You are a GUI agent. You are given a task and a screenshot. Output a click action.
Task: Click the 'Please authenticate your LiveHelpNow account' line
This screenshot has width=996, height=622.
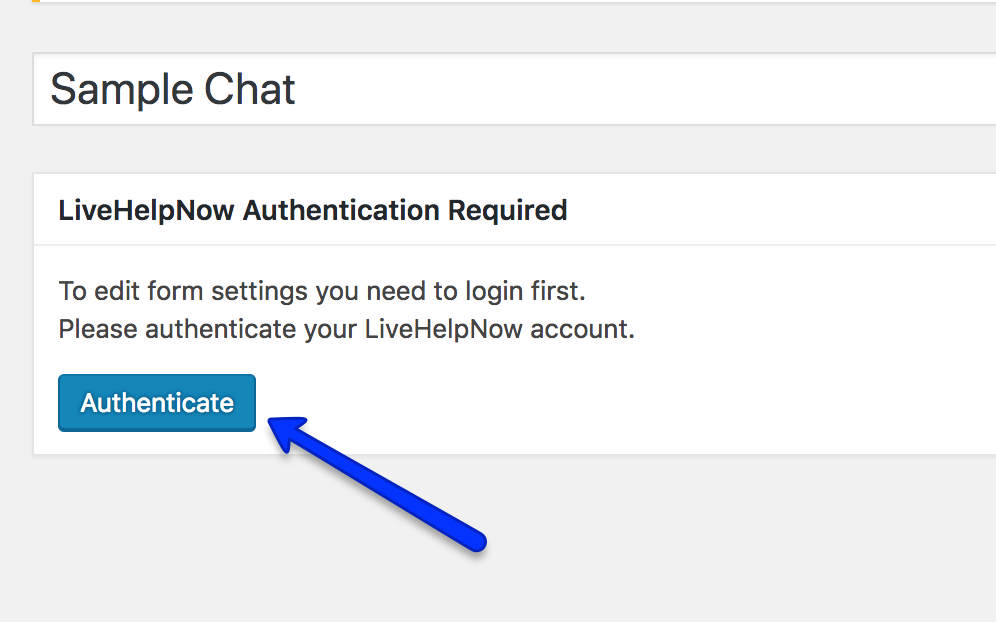point(347,329)
